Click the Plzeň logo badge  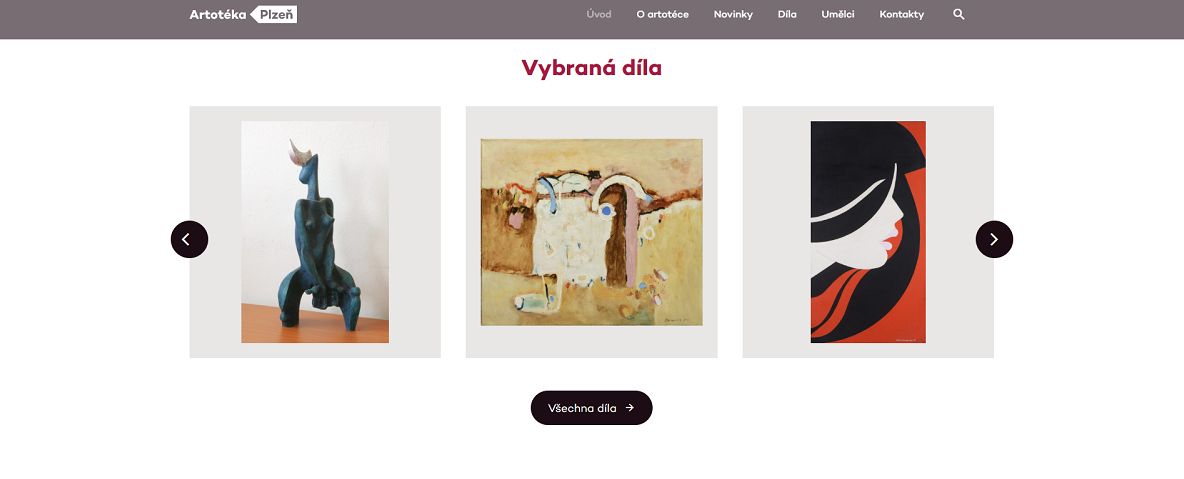(273, 14)
